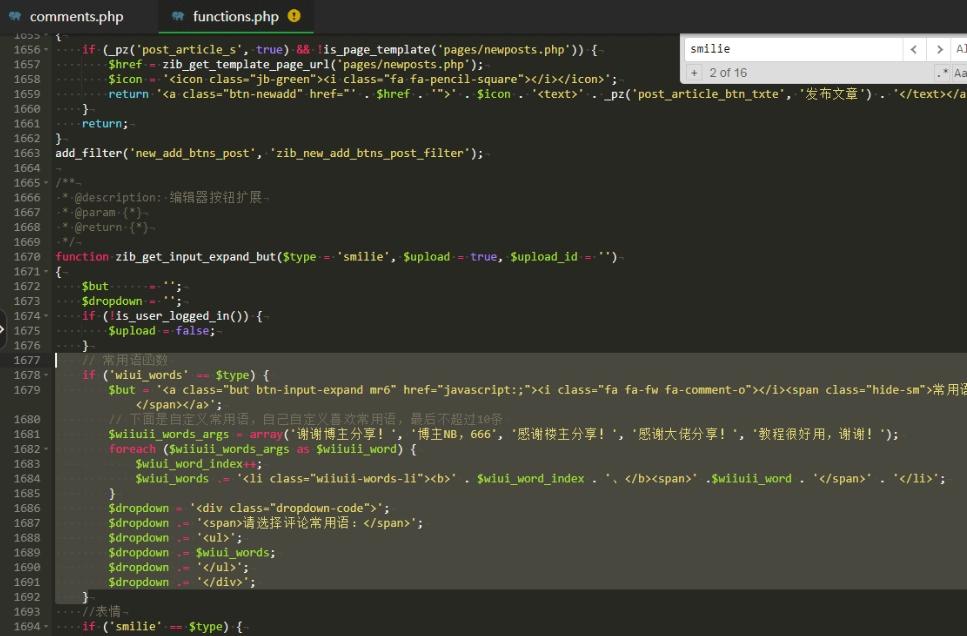Click the 'All' find option button
Viewport: 967px width, 636px height.
coord(960,49)
